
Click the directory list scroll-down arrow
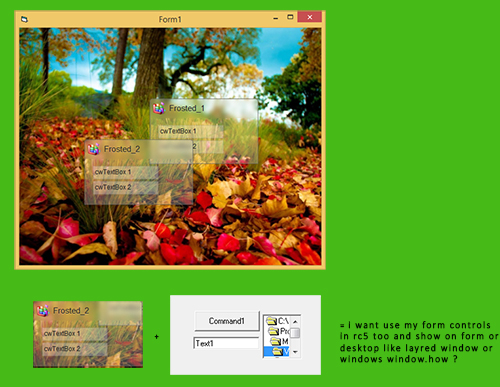(x=295, y=352)
